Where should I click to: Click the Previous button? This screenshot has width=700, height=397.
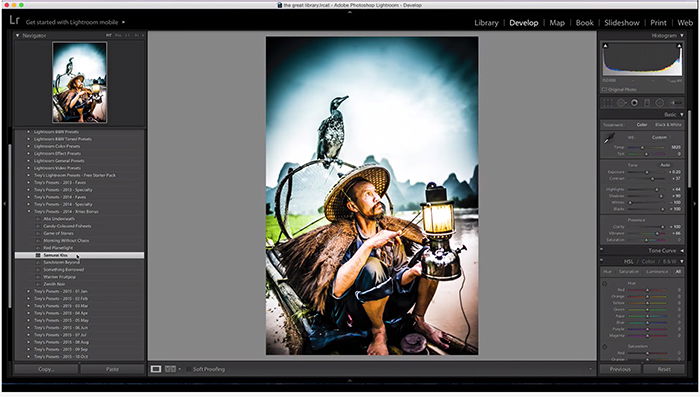coord(620,369)
